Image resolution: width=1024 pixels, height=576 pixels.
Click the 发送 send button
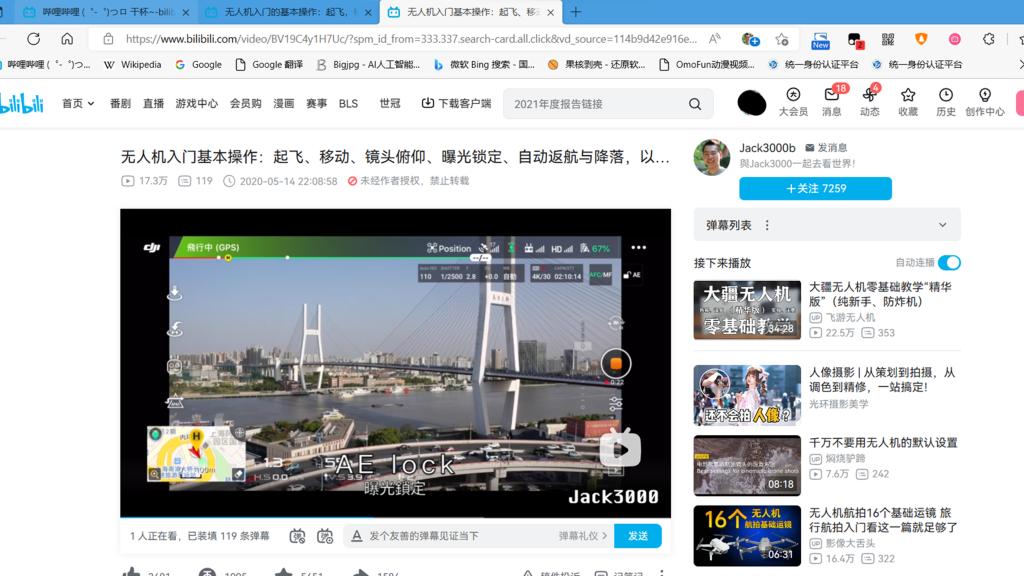point(637,536)
